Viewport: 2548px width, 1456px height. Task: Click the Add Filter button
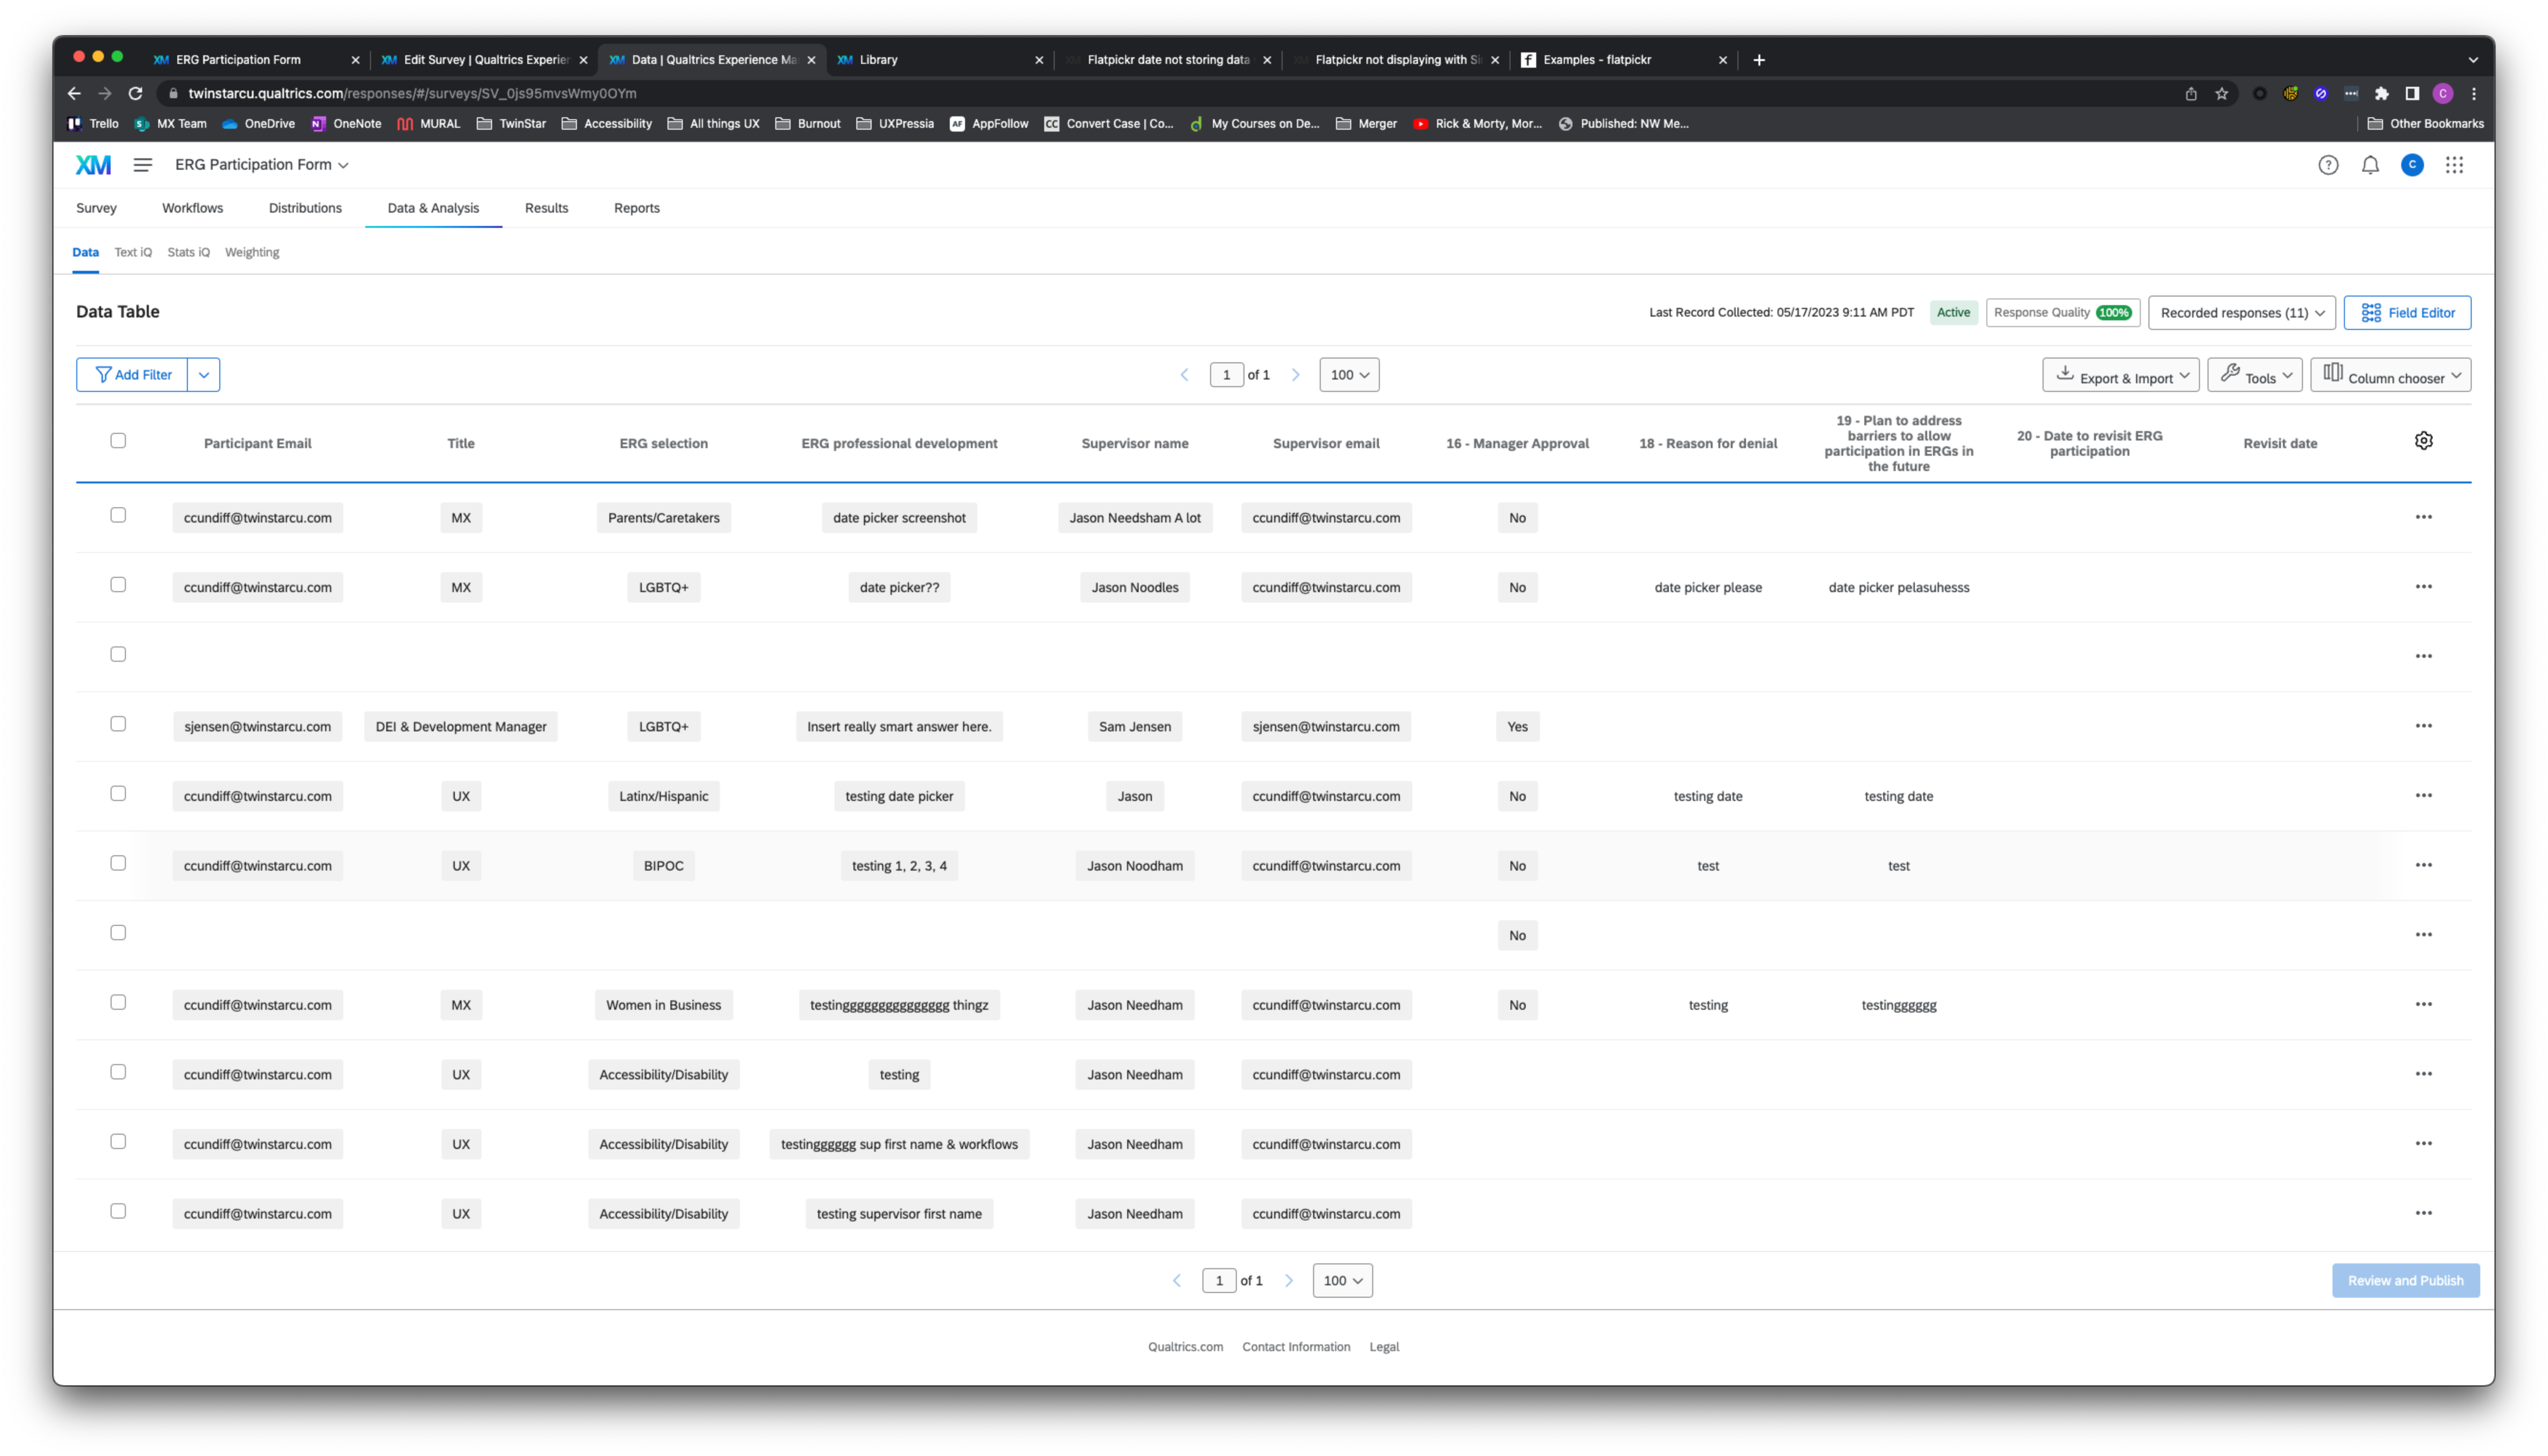(x=132, y=375)
